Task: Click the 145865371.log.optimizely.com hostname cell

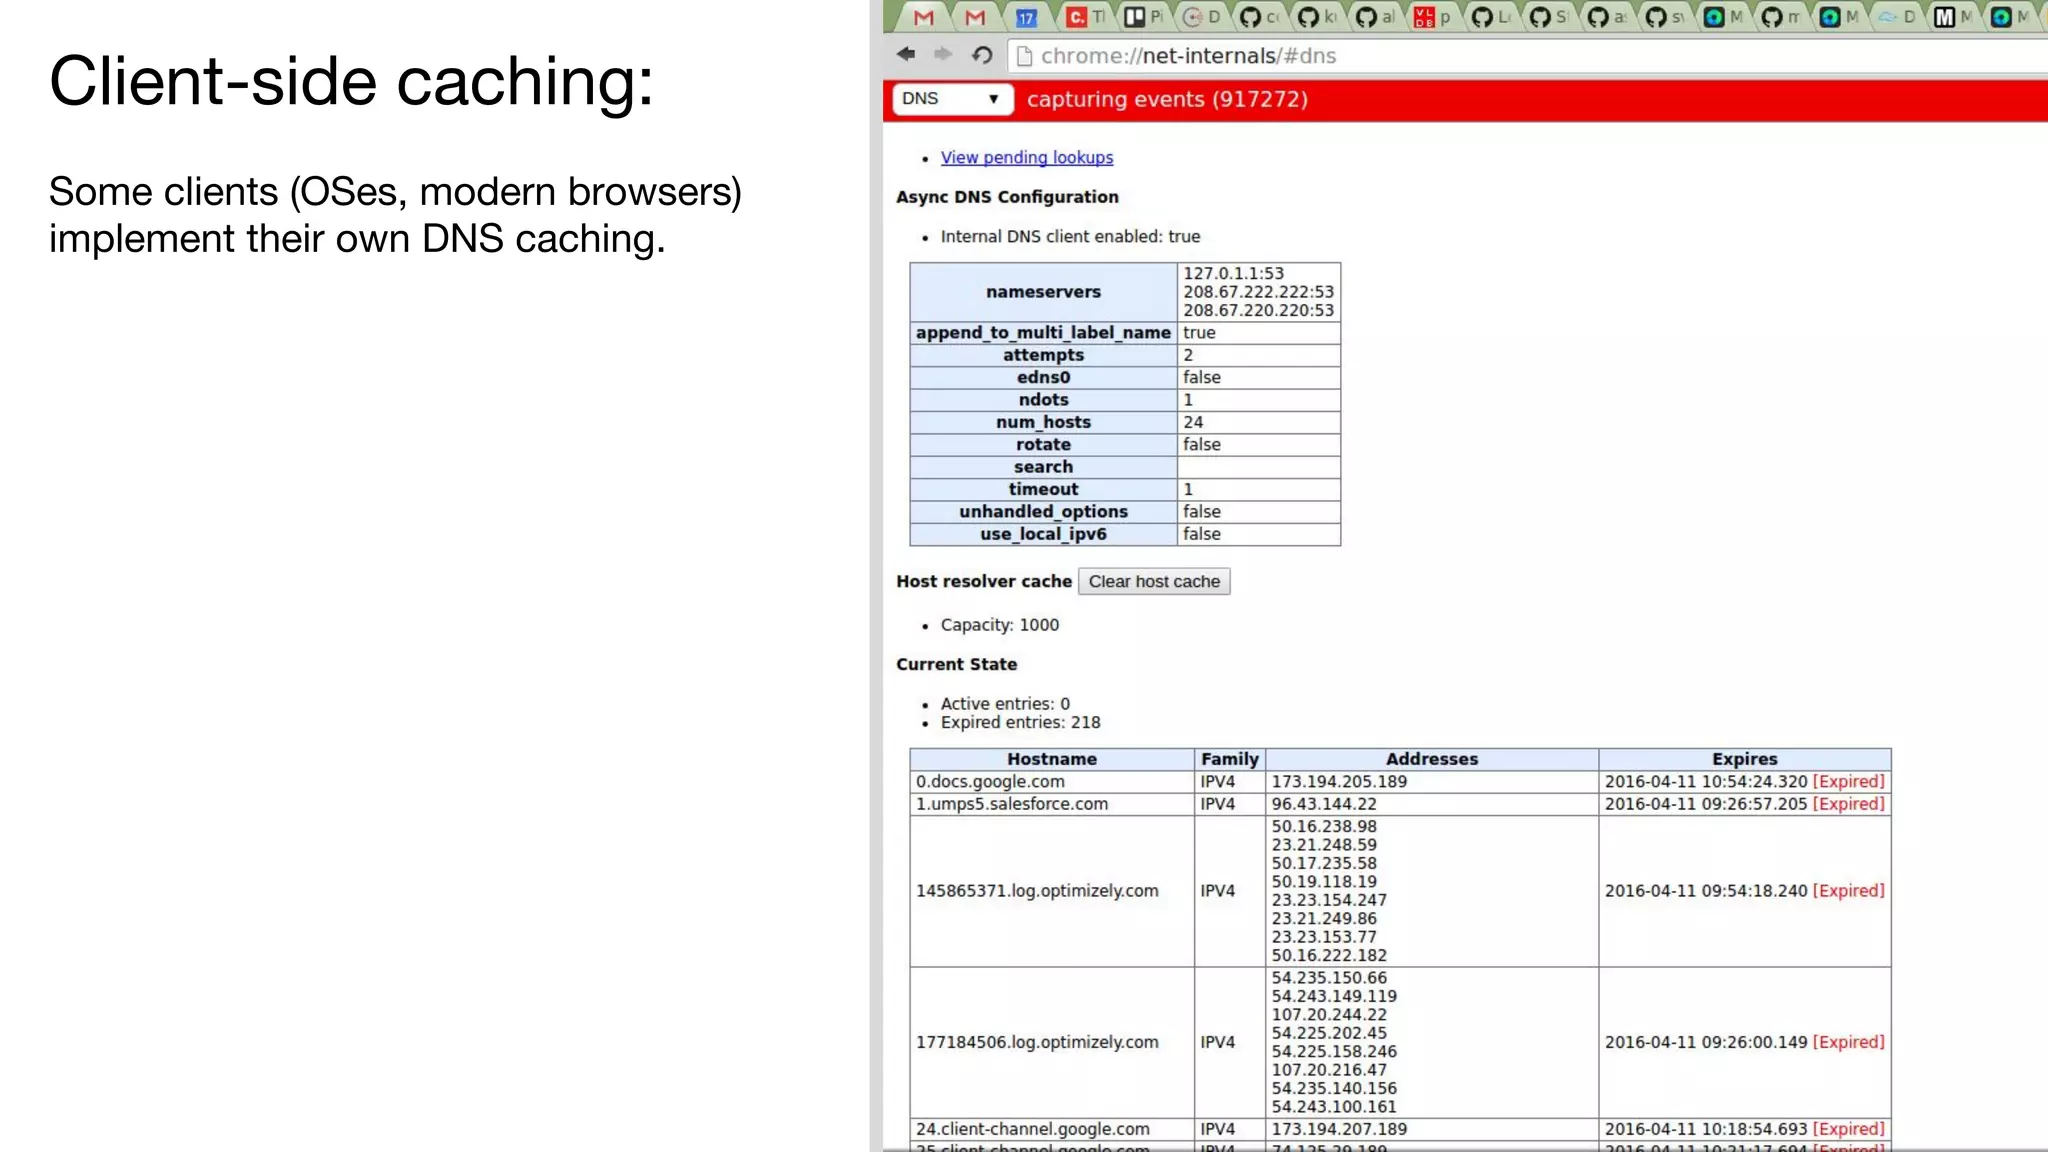Action: pos(1052,891)
